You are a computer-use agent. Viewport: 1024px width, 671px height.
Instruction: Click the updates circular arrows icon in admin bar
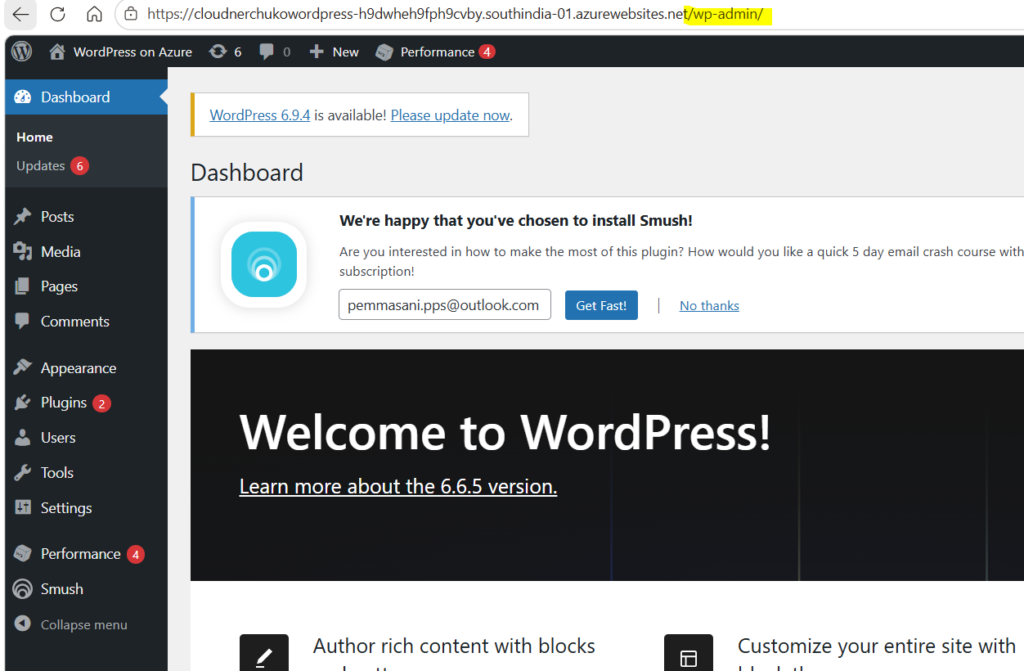tap(217, 52)
